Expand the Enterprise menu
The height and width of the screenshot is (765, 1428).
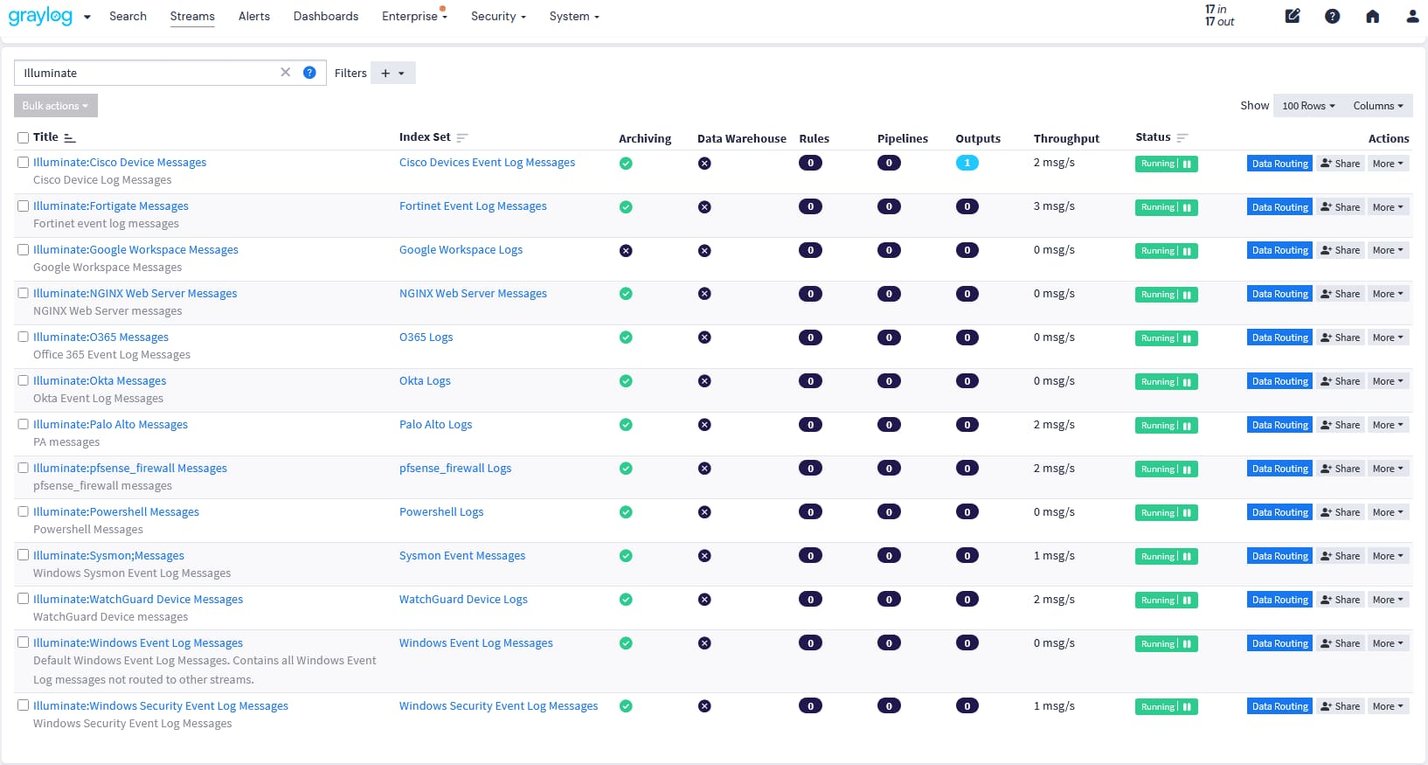[x=414, y=16]
